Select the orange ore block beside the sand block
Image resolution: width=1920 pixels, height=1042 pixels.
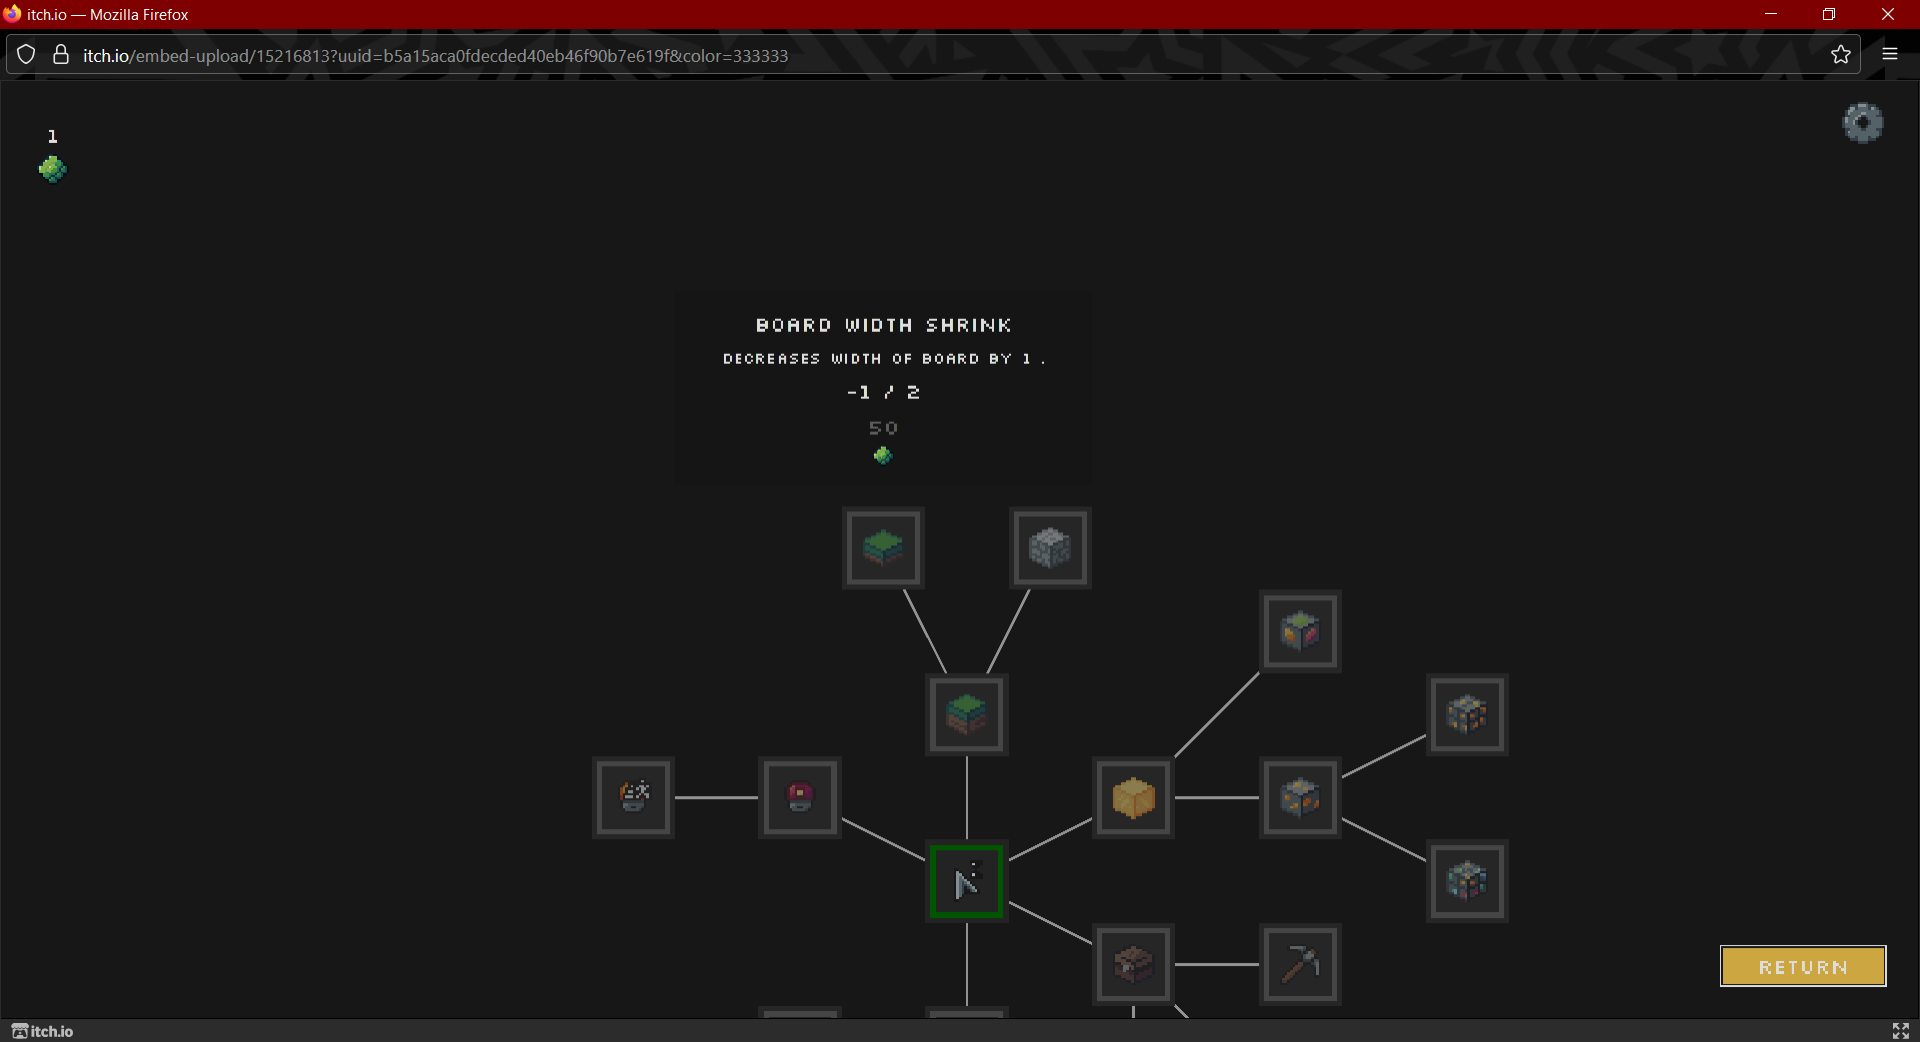coord(1300,798)
